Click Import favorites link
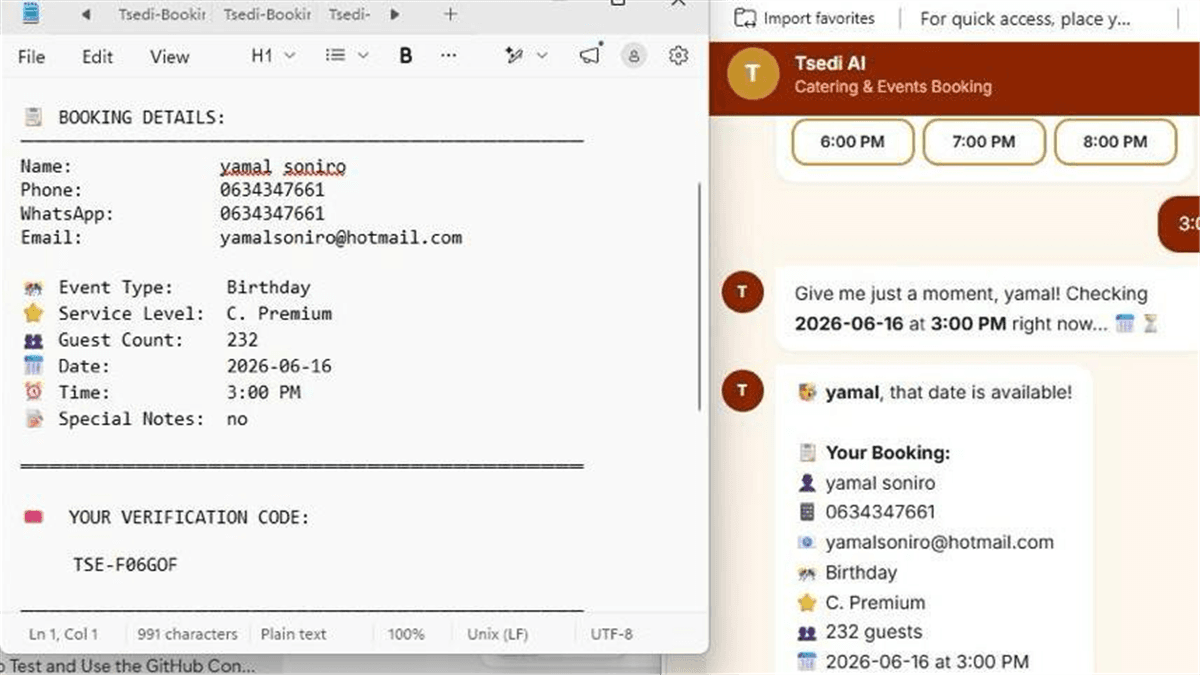 click(805, 18)
